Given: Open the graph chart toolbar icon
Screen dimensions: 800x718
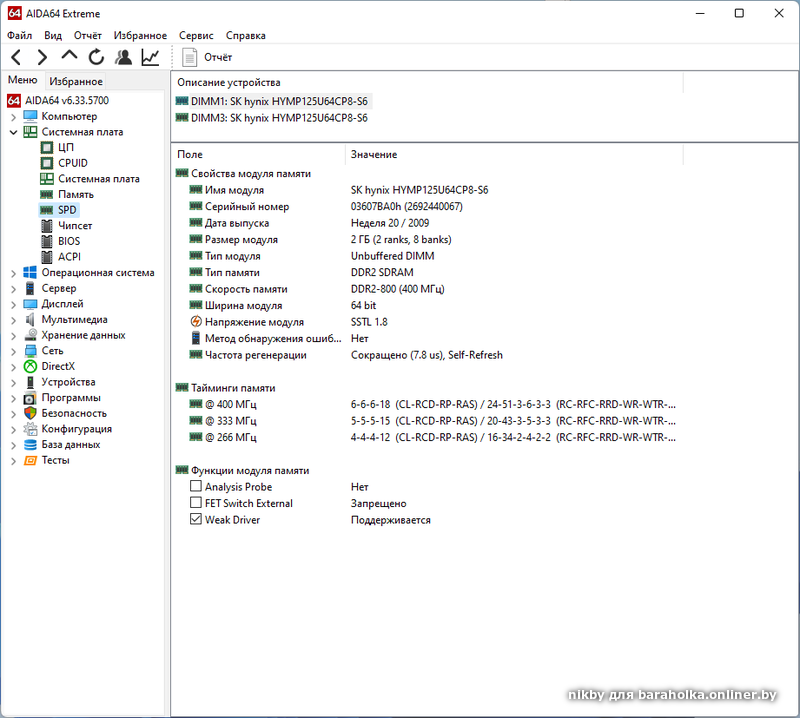Looking at the screenshot, I should (x=150, y=57).
